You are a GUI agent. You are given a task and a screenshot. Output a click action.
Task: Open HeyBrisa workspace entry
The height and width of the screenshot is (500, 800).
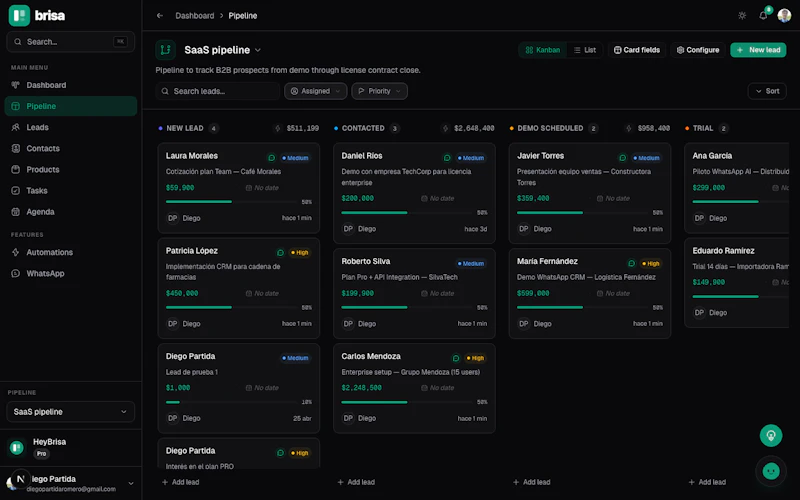click(70, 447)
